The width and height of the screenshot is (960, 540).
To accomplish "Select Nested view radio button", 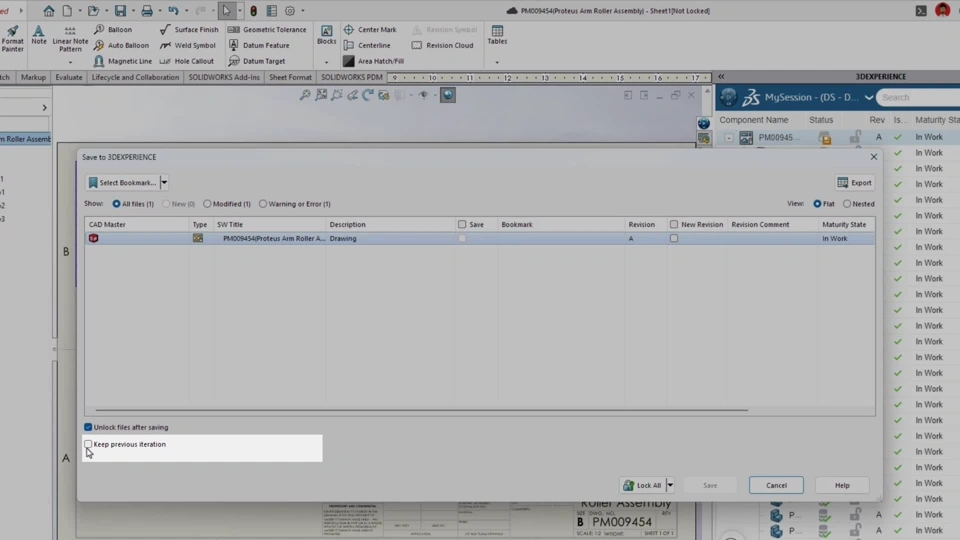I will tap(847, 204).
